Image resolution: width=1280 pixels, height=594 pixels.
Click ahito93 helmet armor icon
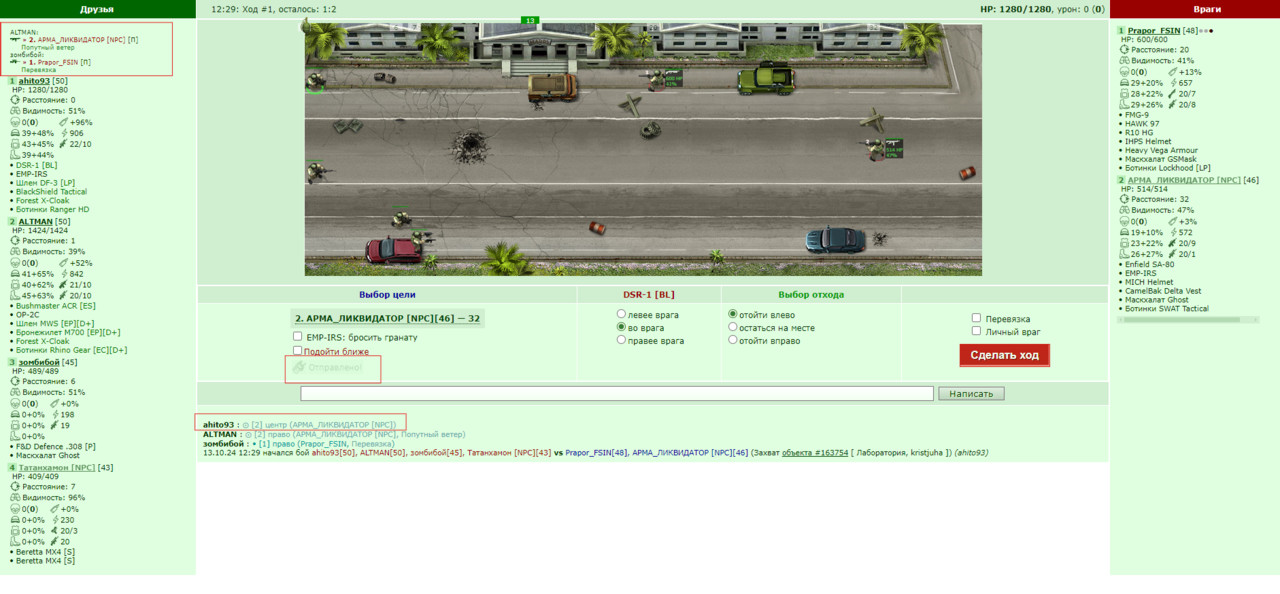[14, 122]
